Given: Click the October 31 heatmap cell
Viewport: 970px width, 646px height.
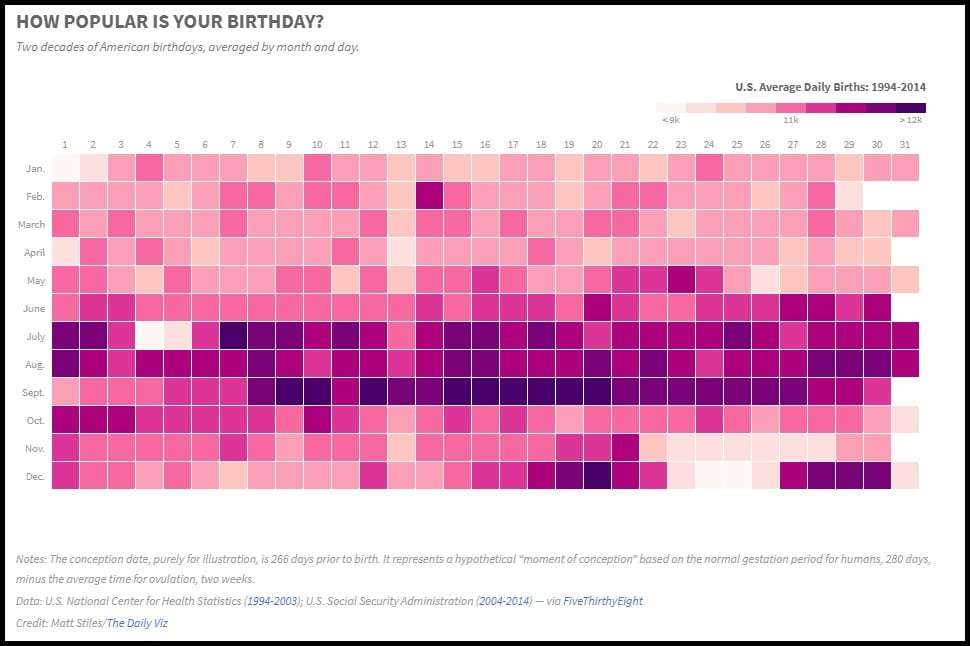Looking at the screenshot, I should 905,419.
